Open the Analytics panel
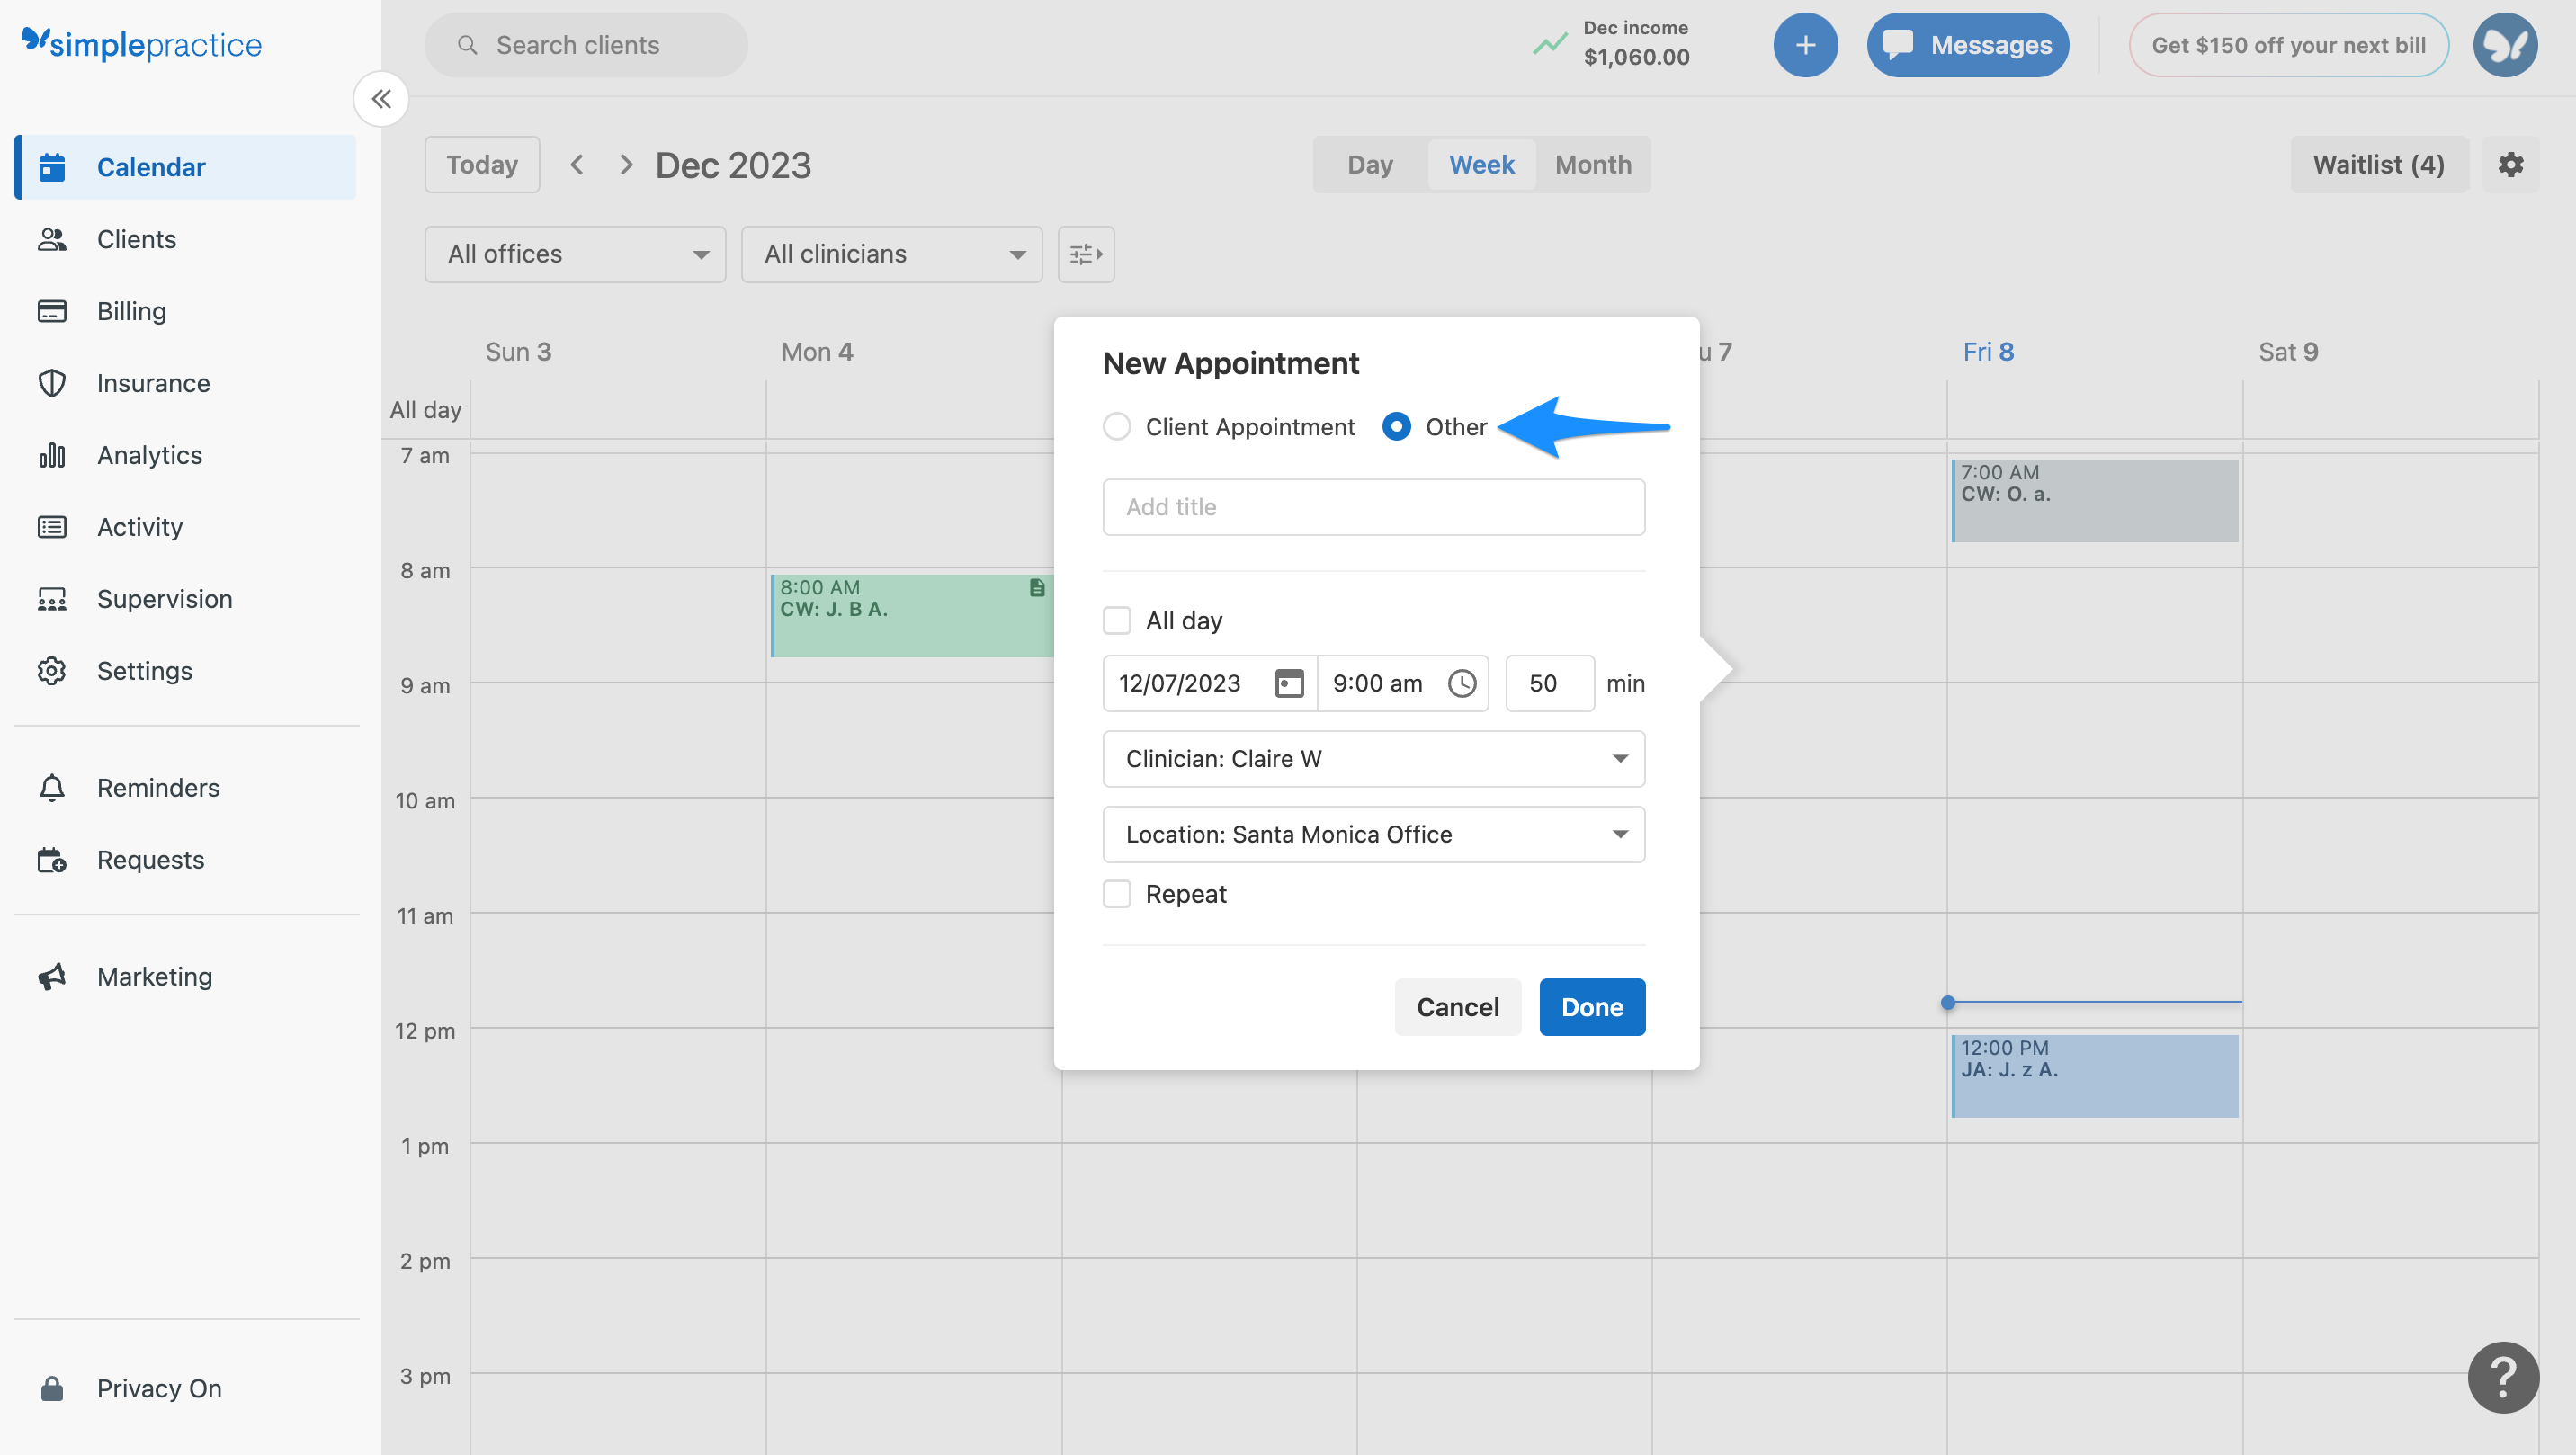Image resolution: width=2576 pixels, height=1455 pixels. coord(149,455)
